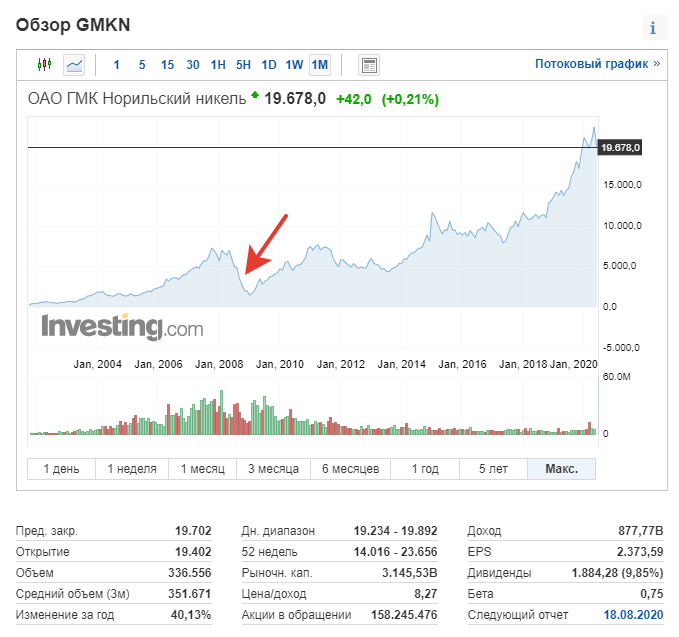Set chart interval to 15 minutes

point(167,65)
